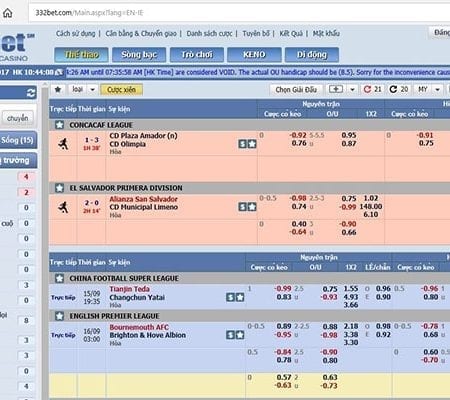Image resolution: width=450 pixels, height=400 pixels.
Task: Click team name Bournemouth AFC
Action: tap(139, 327)
